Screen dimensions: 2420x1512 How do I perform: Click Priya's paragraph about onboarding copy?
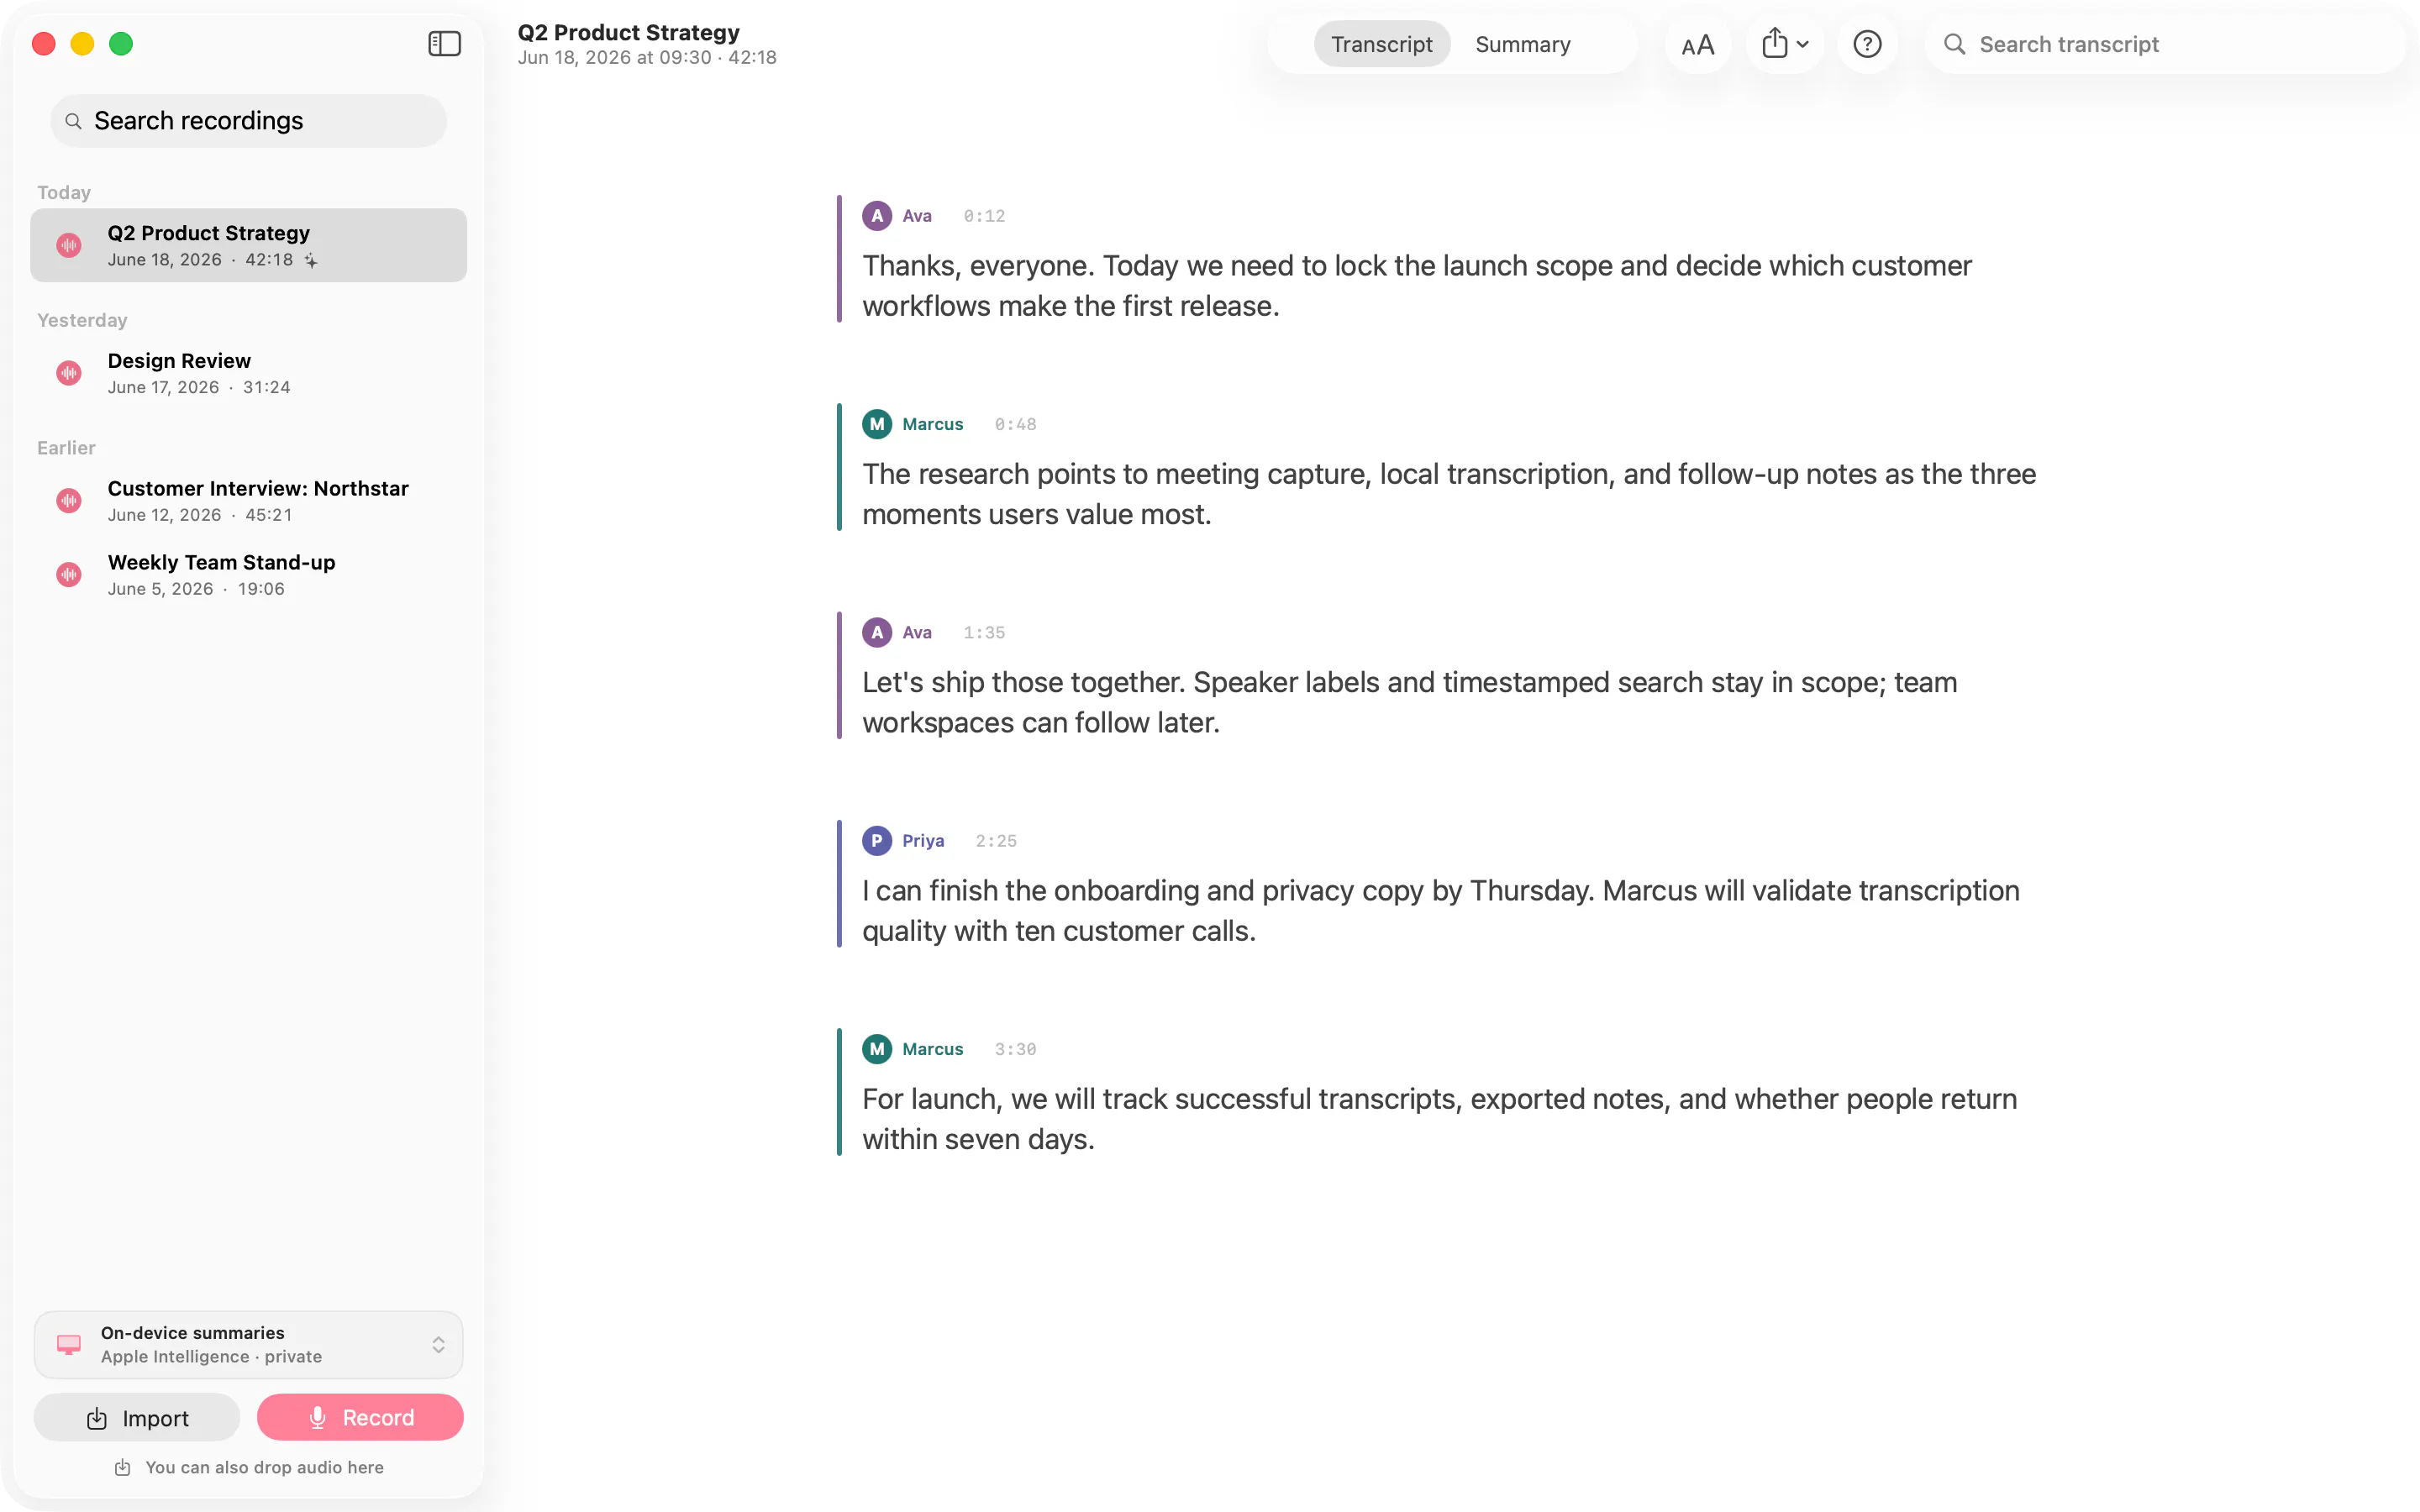1441,911
